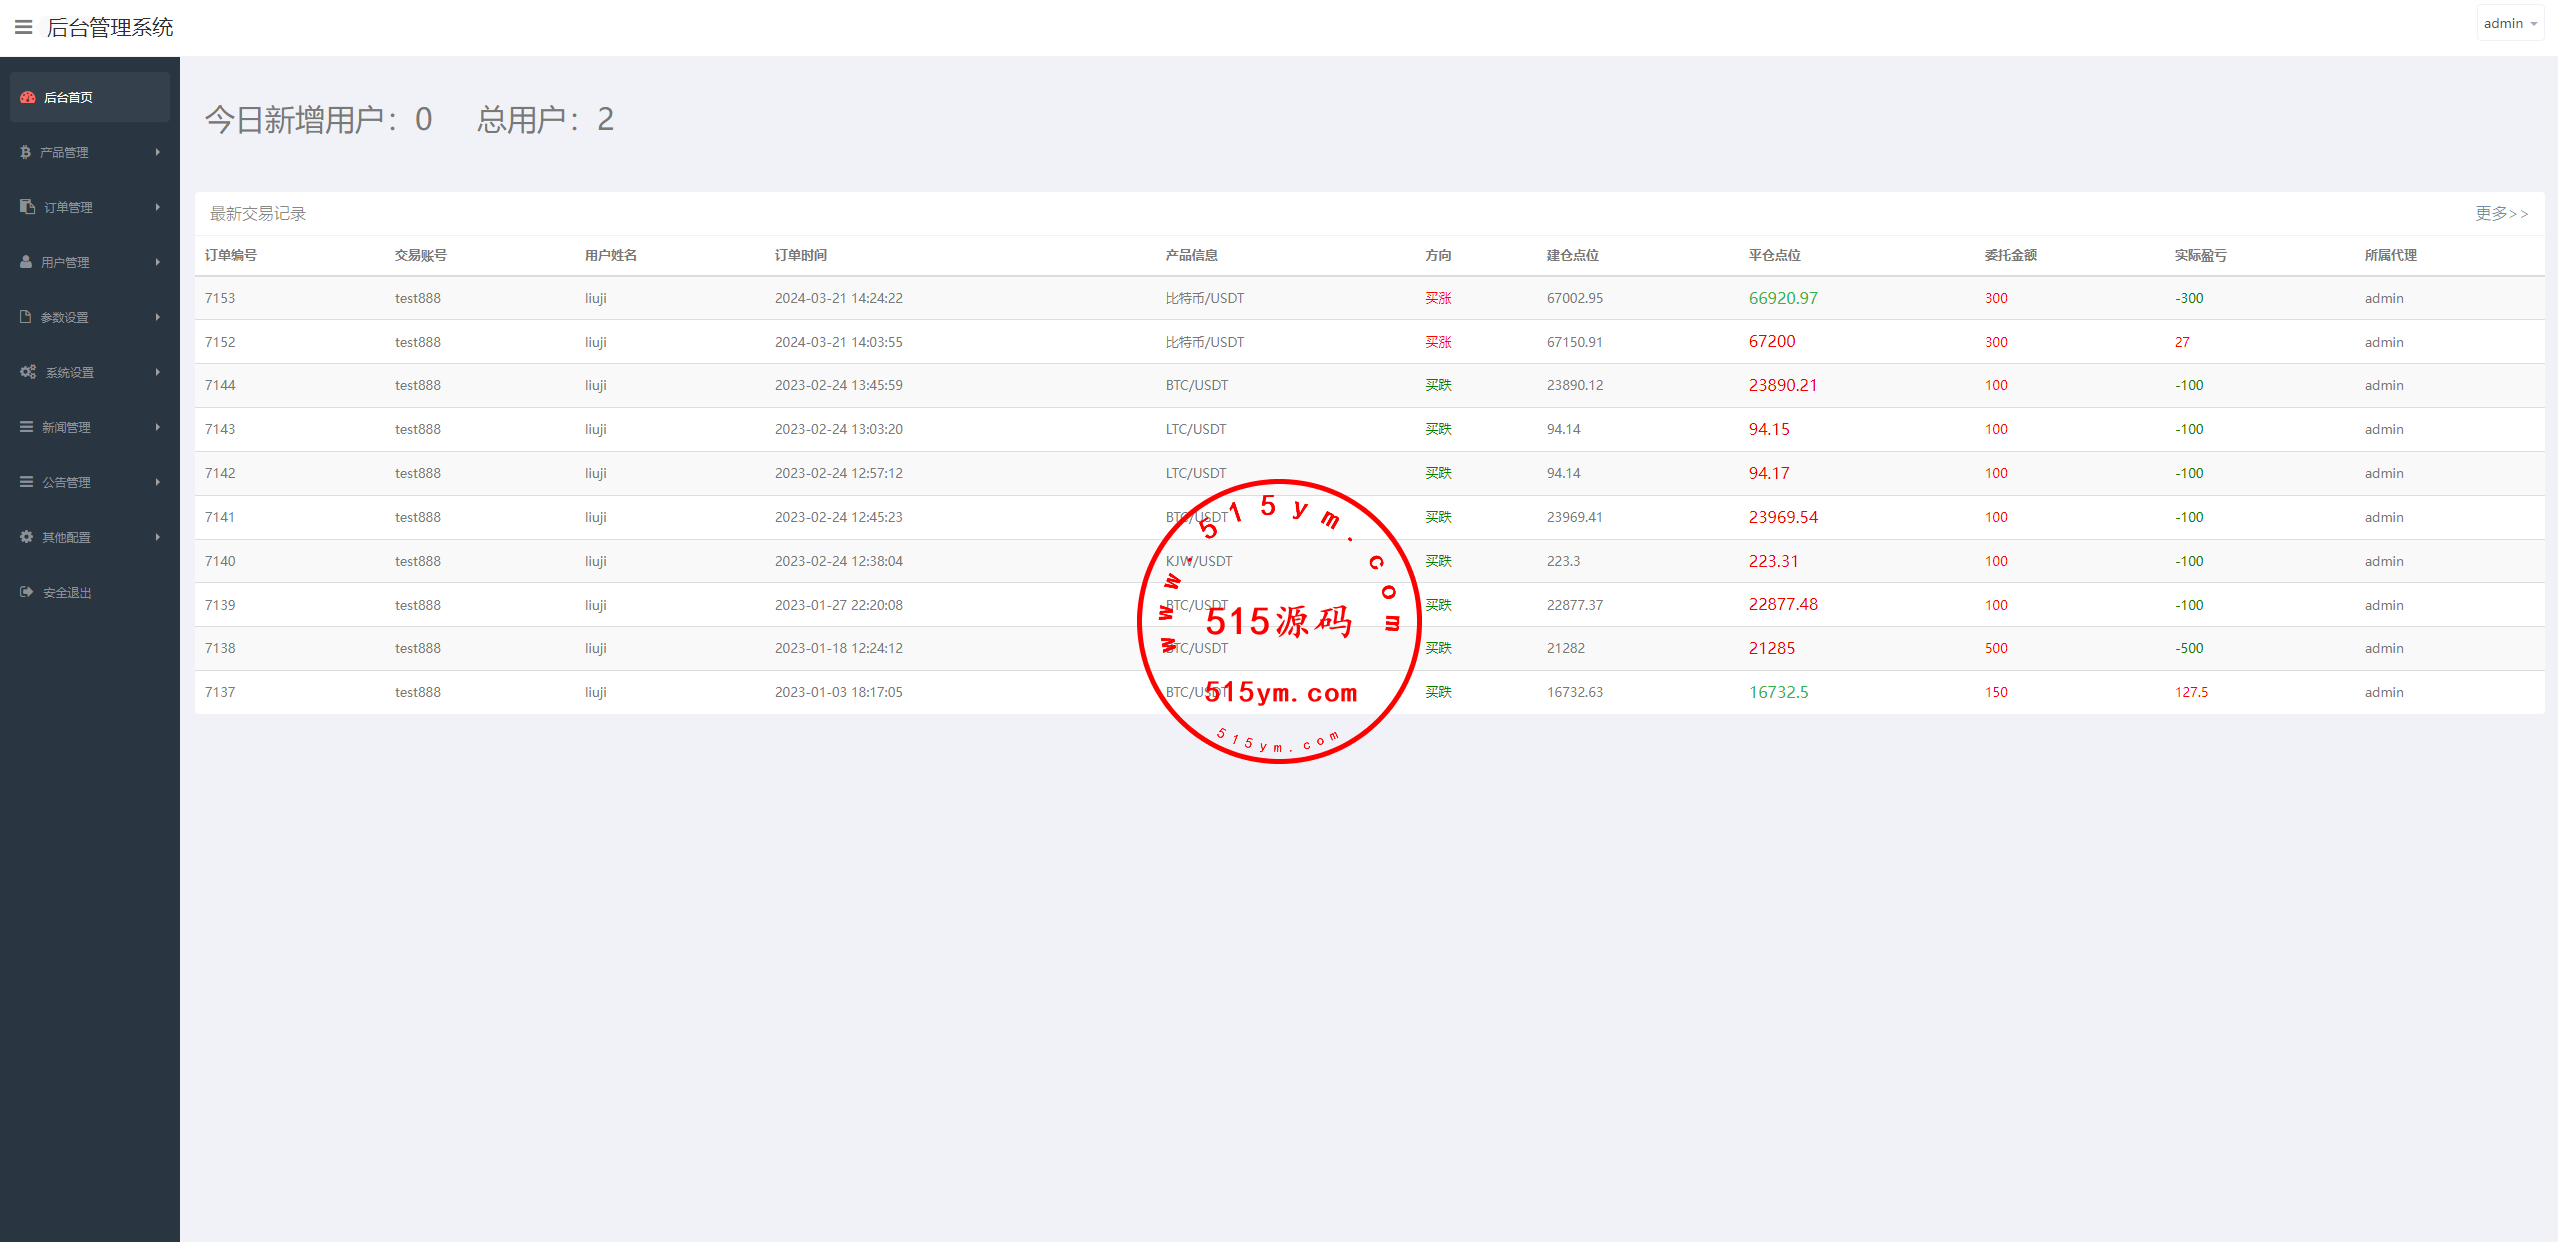This screenshot has height=1242, width=2558.
Task: Open the admin account dropdown
Action: coord(2509,24)
